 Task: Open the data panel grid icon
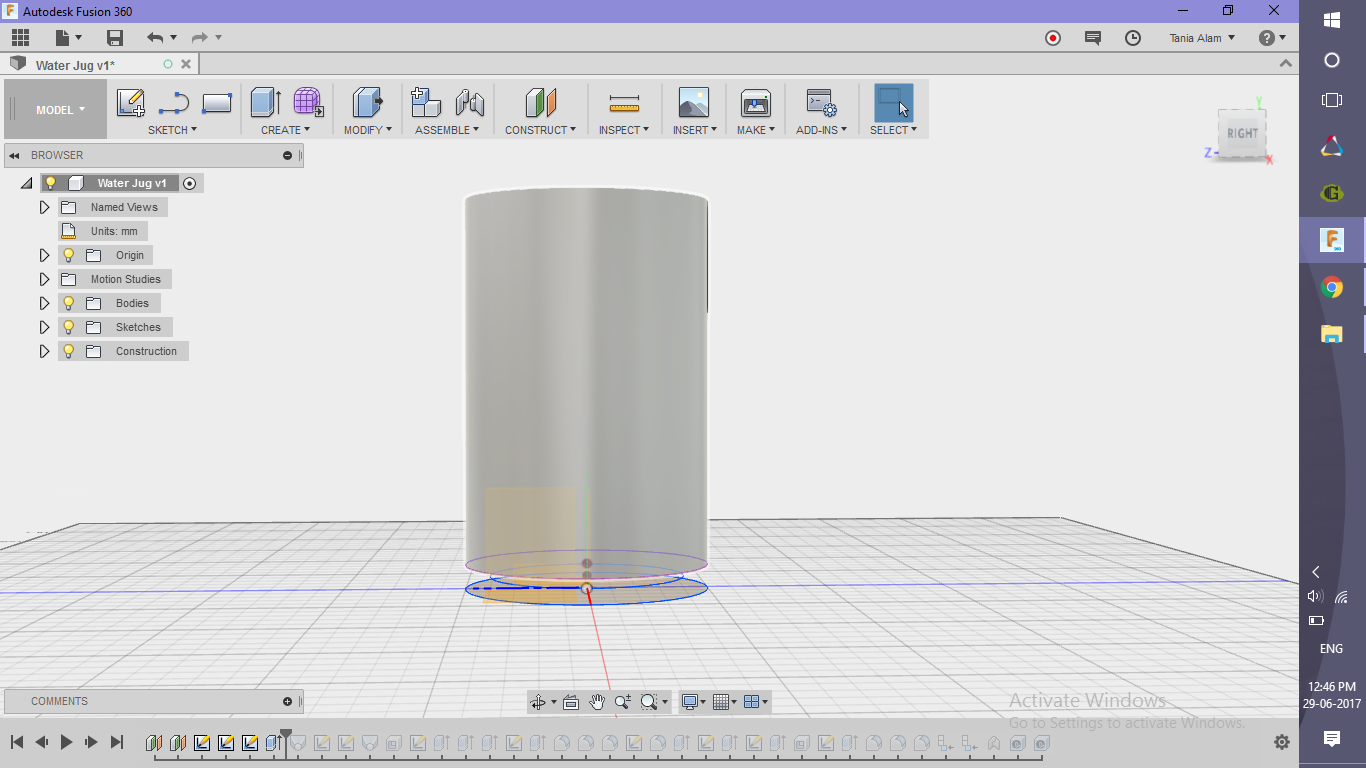21,38
